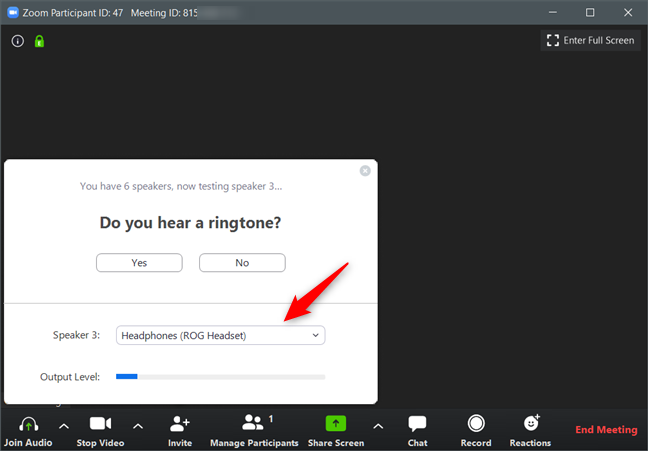The width and height of the screenshot is (648, 451).
Task: Start recording with the Record icon
Action: pos(476,424)
